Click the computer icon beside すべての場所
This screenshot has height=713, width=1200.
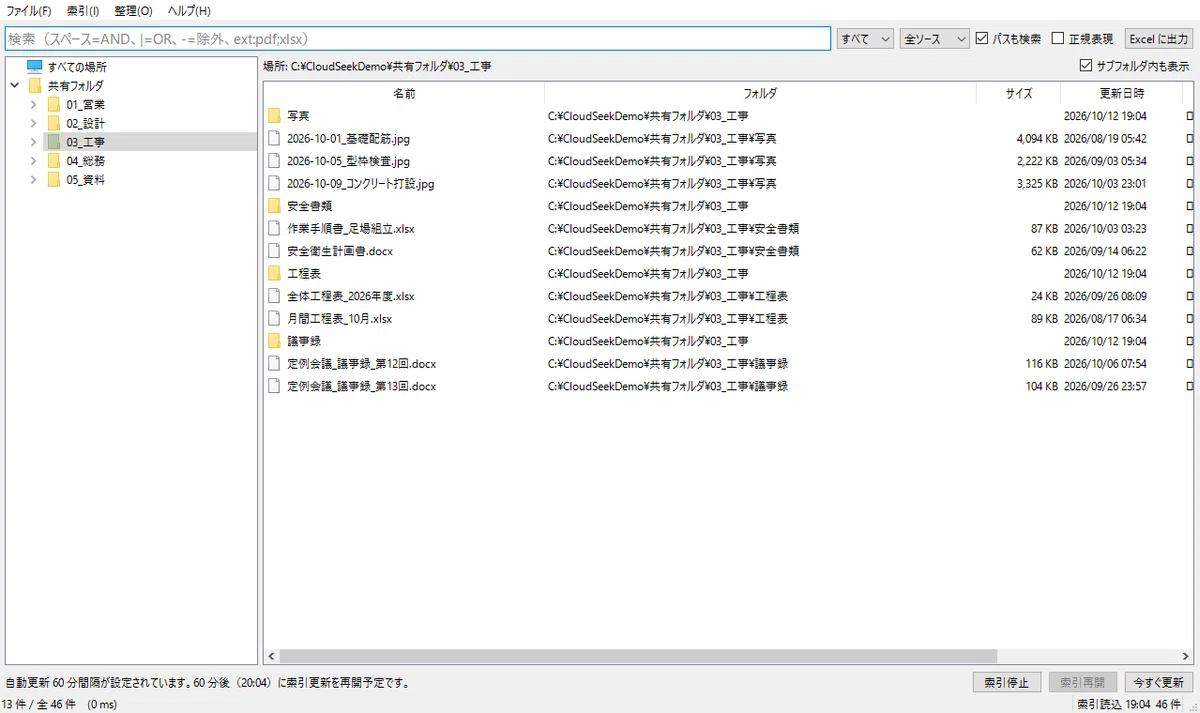click(35, 67)
